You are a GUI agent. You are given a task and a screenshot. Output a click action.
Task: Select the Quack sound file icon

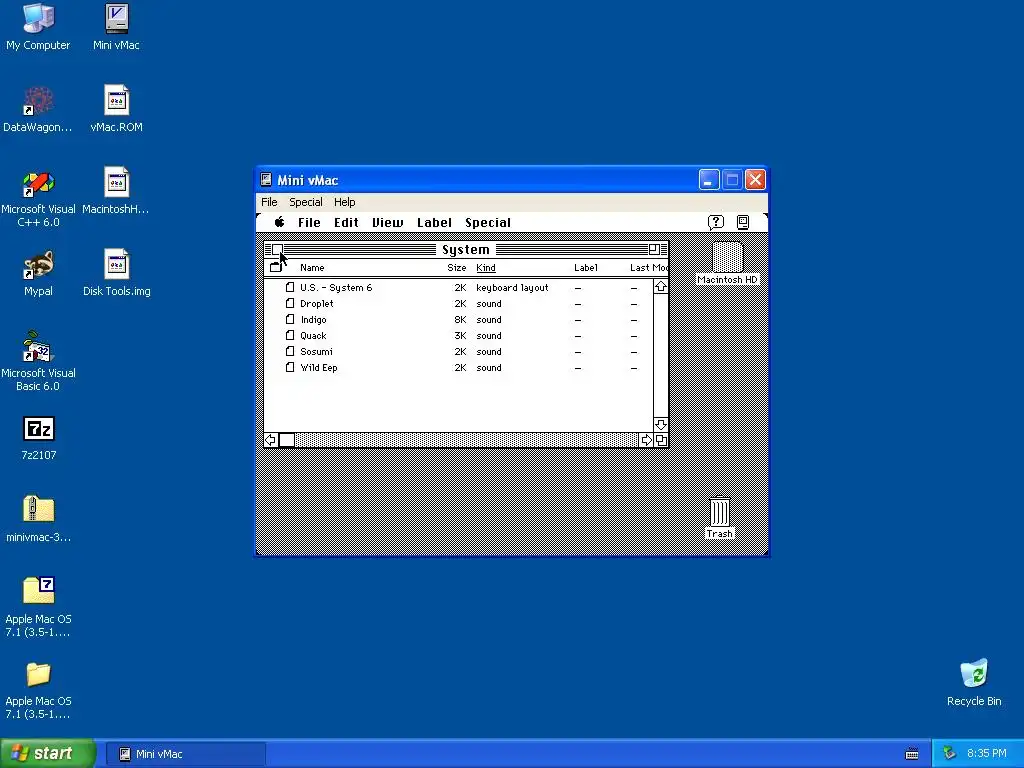click(x=290, y=335)
